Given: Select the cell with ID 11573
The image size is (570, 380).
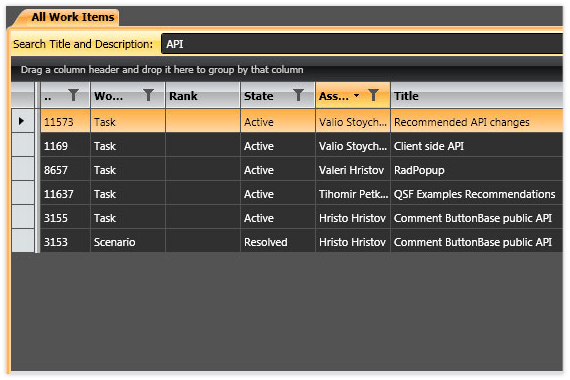Looking at the screenshot, I should pos(65,121).
